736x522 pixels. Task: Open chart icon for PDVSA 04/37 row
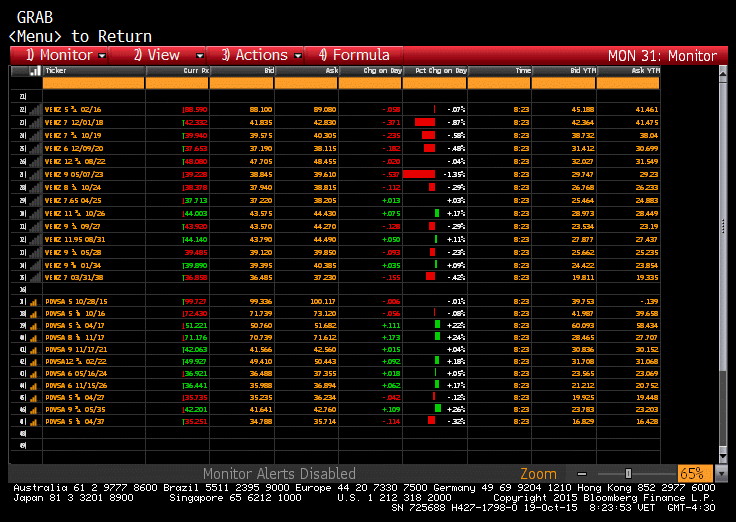(33, 422)
